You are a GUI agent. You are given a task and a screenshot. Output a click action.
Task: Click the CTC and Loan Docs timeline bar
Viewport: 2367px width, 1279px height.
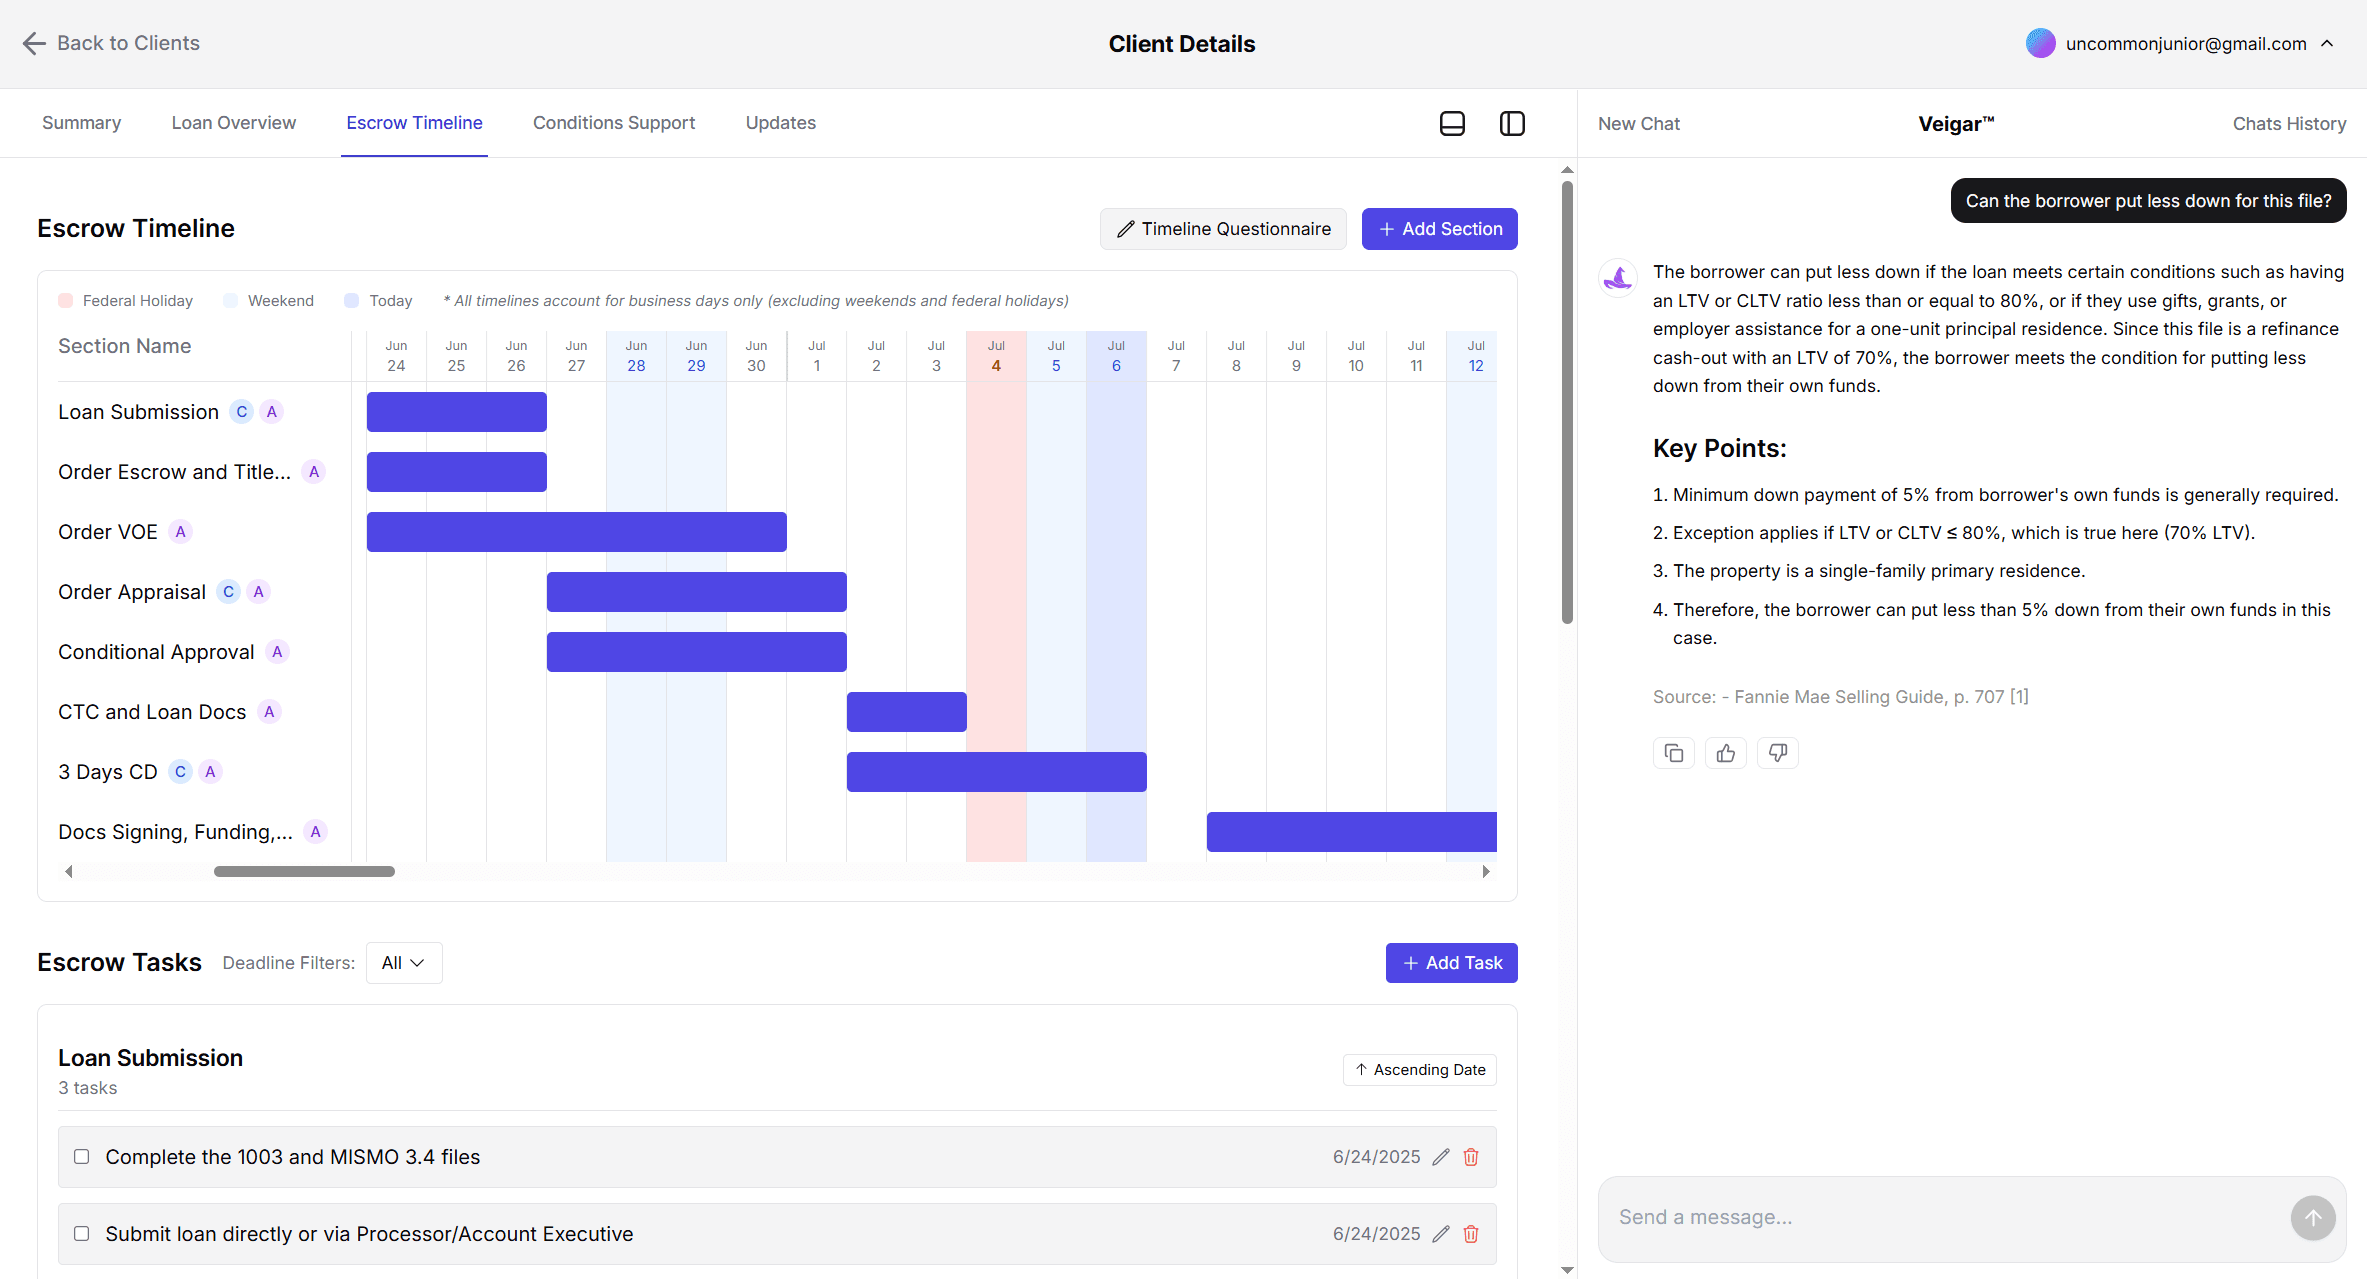907,712
